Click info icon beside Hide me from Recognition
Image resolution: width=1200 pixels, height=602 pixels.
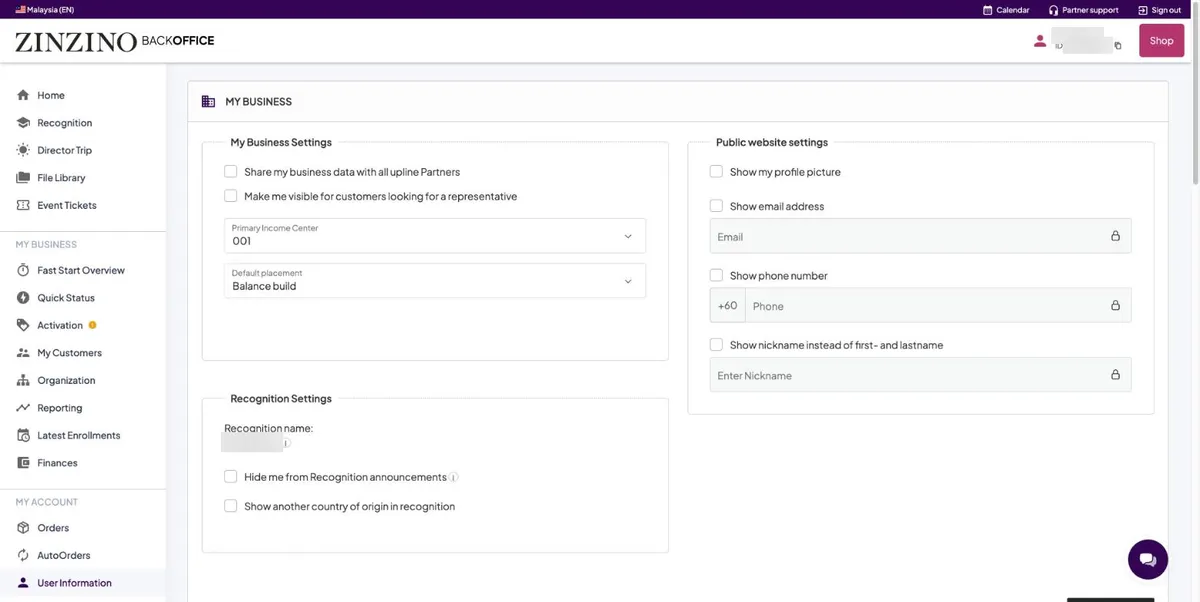(x=454, y=478)
